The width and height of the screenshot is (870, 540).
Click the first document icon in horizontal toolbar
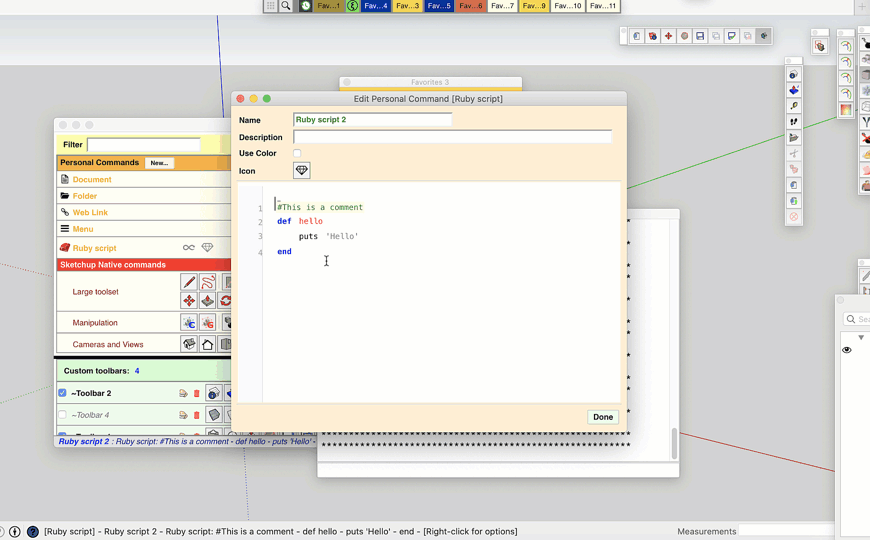click(636, 36)
